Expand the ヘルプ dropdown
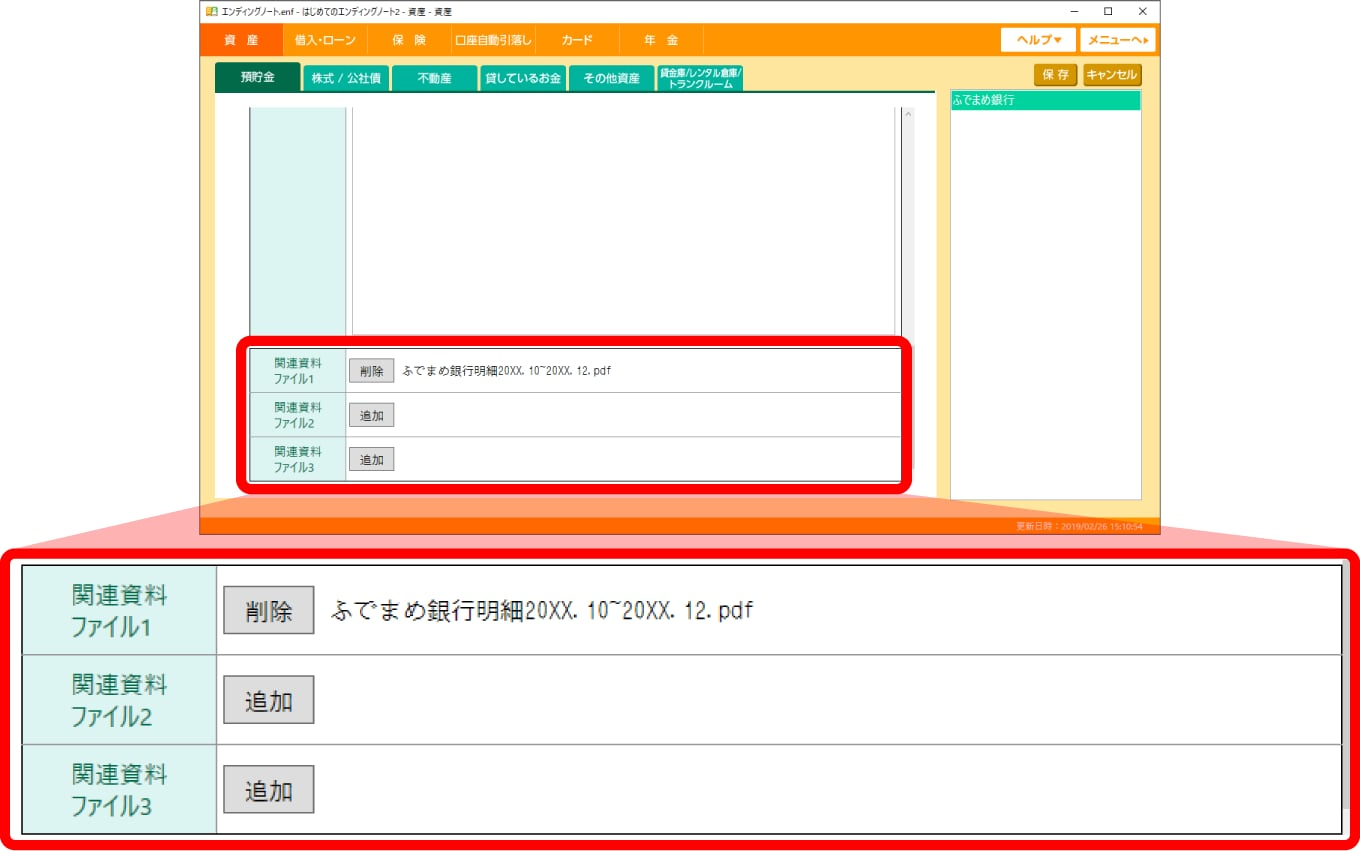Screen dimensions: 1360x851 1038,40
